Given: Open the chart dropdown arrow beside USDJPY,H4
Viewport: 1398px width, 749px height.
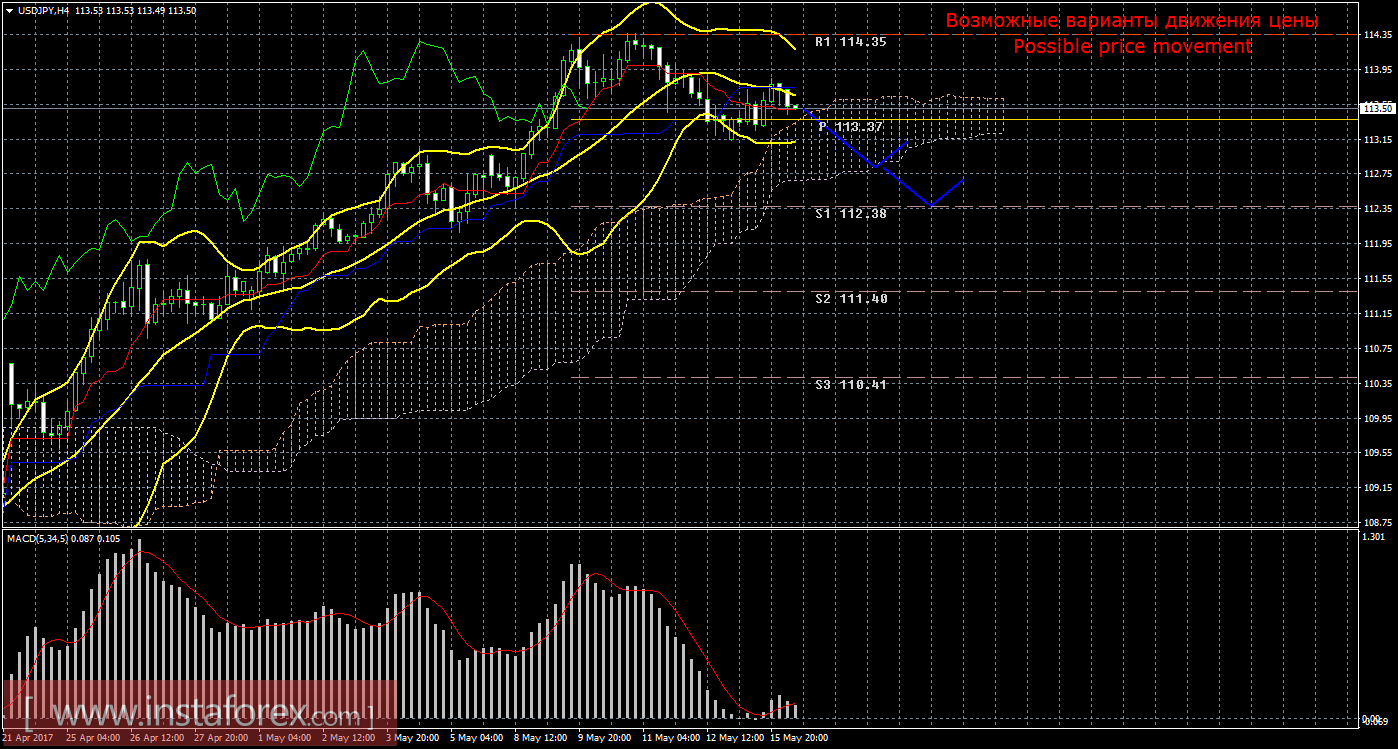Looking at the screenshot, I should click(x=9, y=10).
